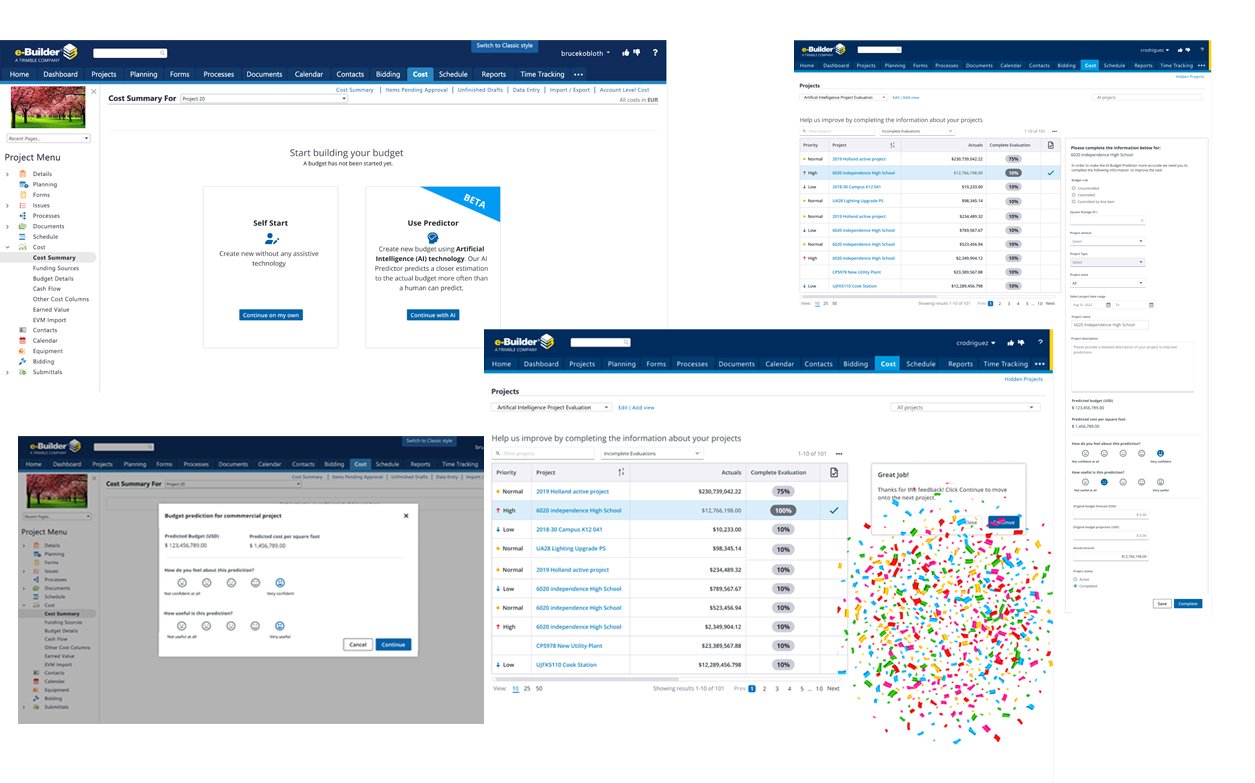Click the Filter projects field in Great Job window

pos(543,453)
